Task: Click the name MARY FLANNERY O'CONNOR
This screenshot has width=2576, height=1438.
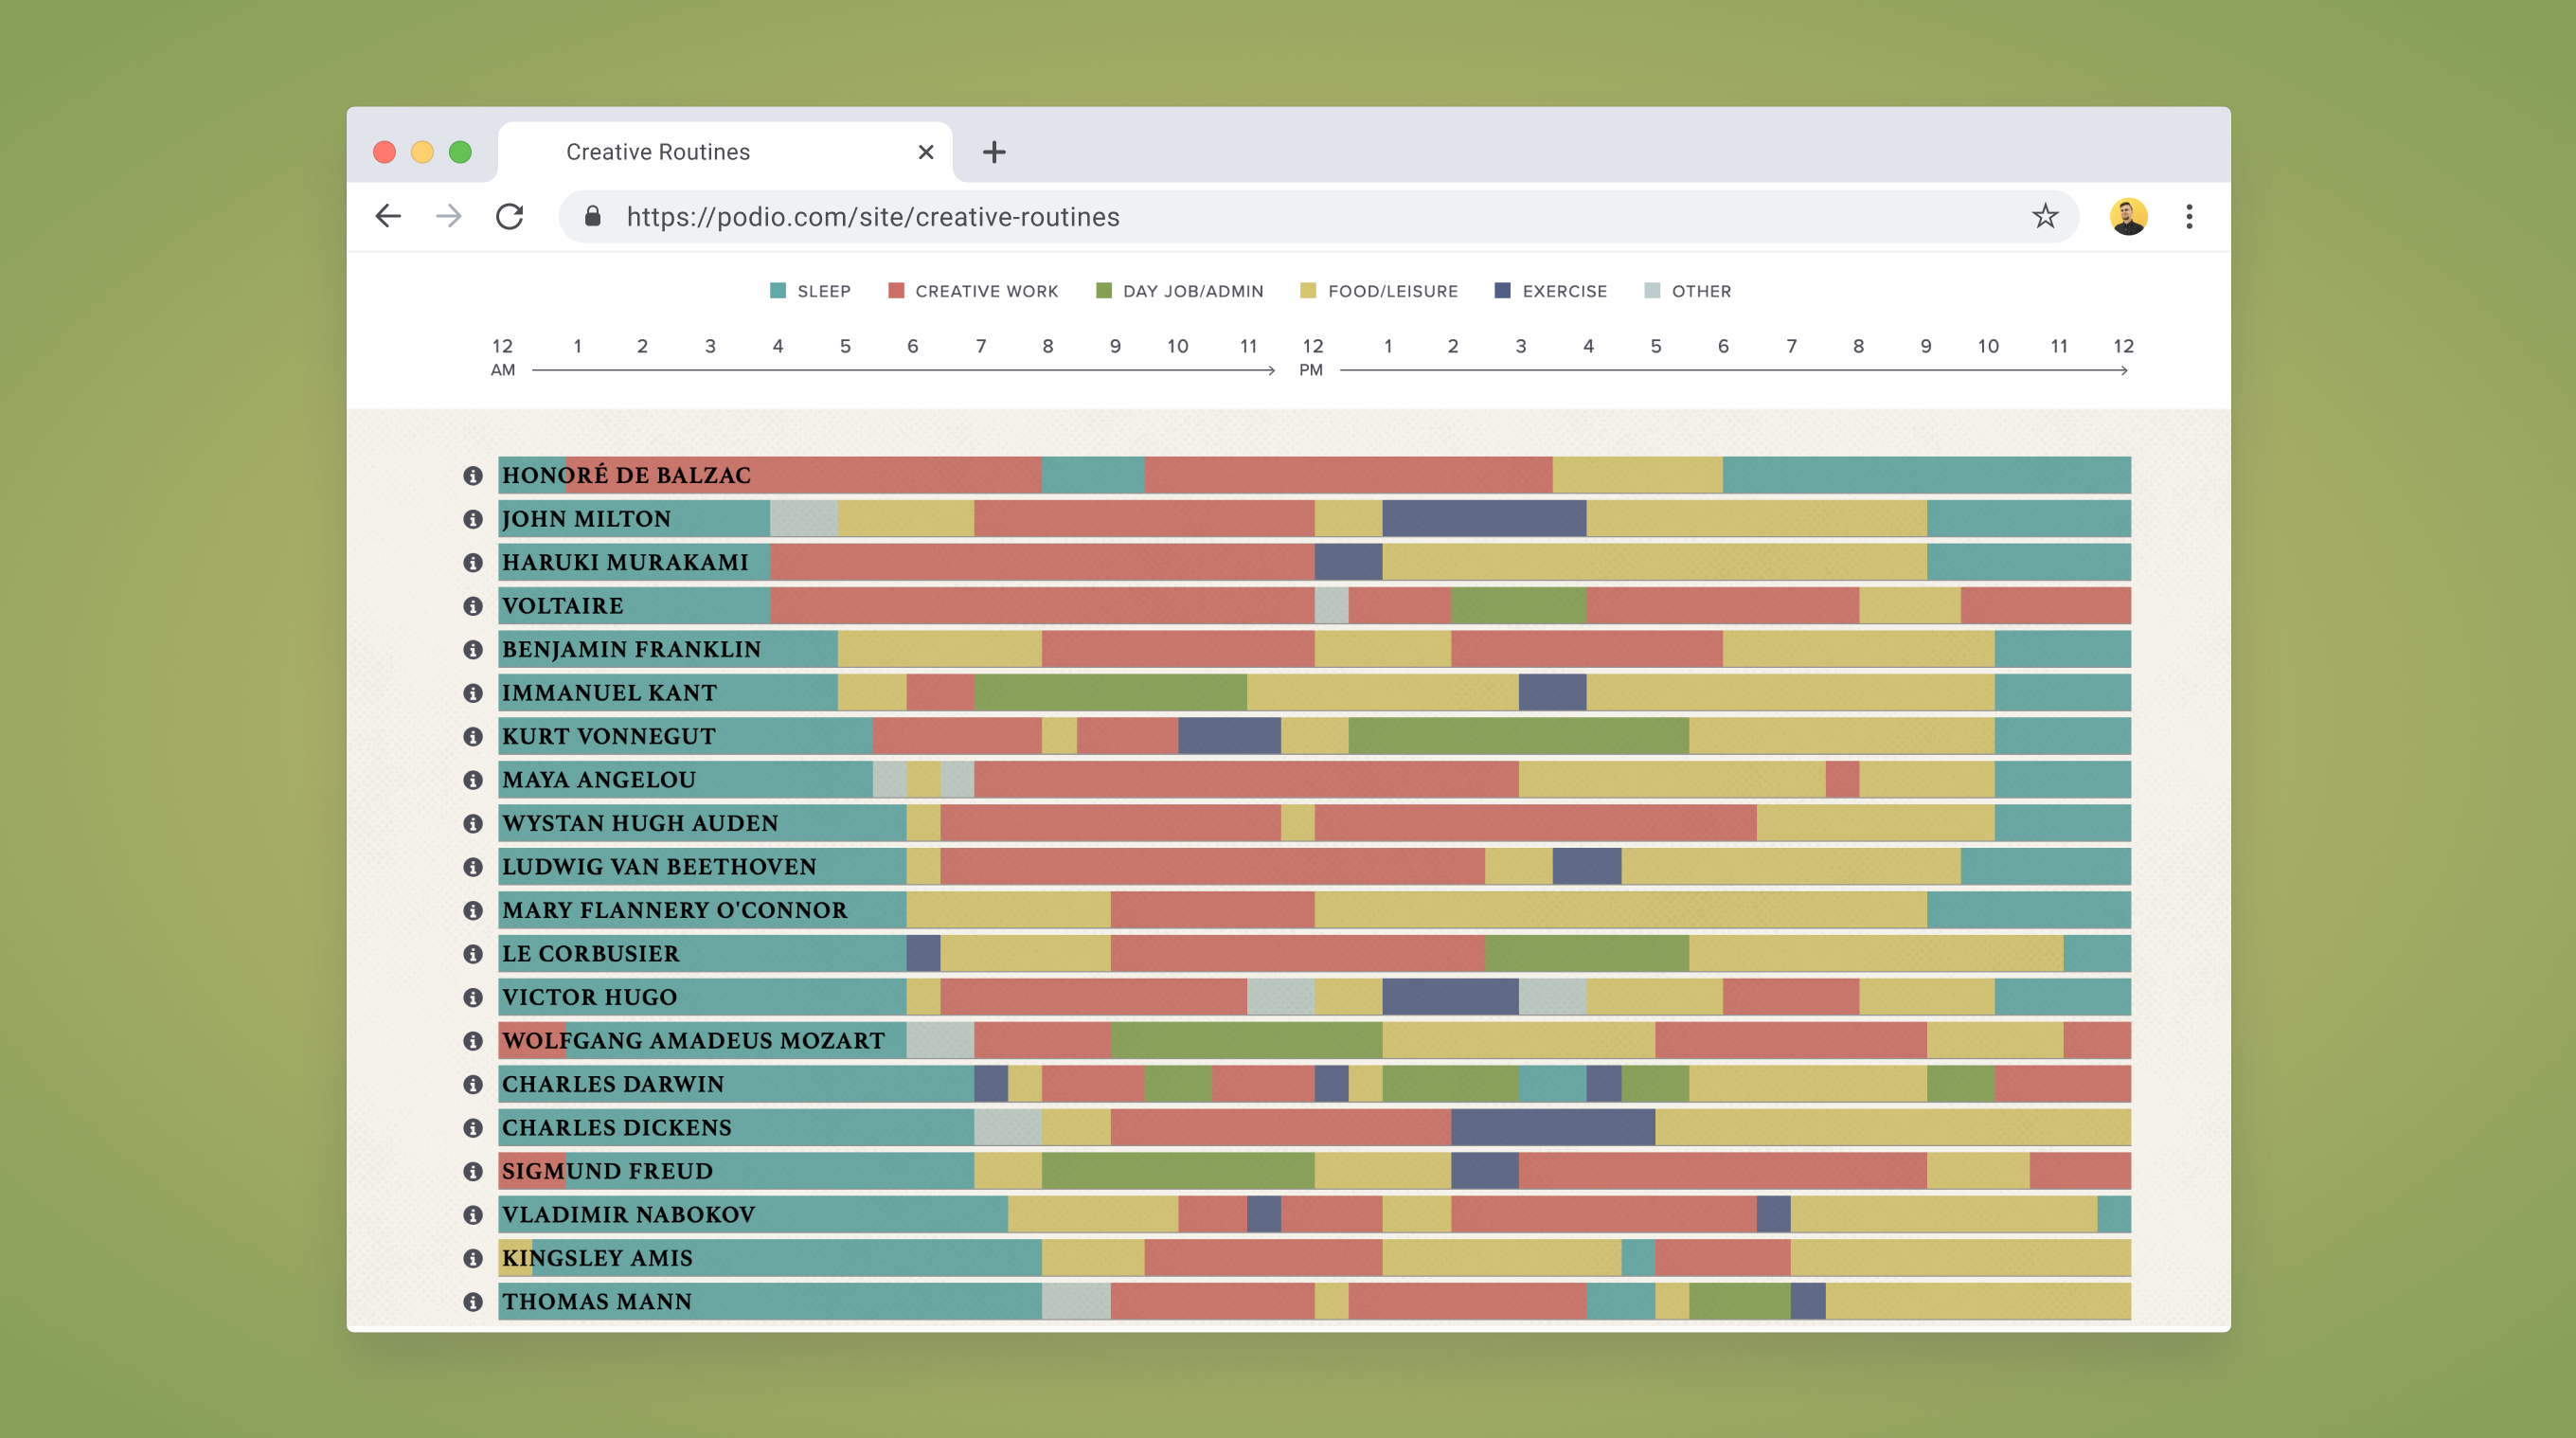Action: coord(674,911)
